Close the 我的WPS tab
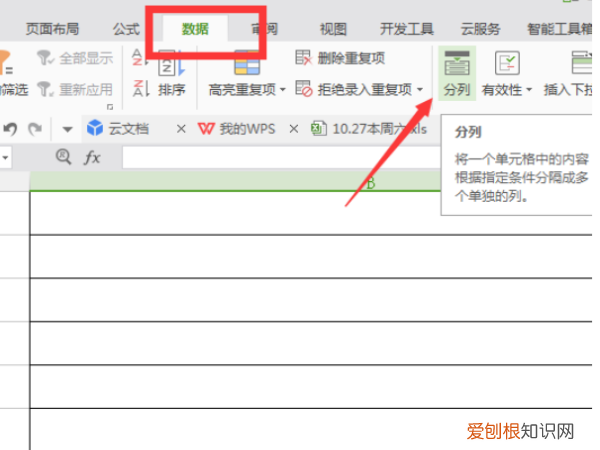Image resolution: width=600 pixels, height=450 pixels. (293, 129)
